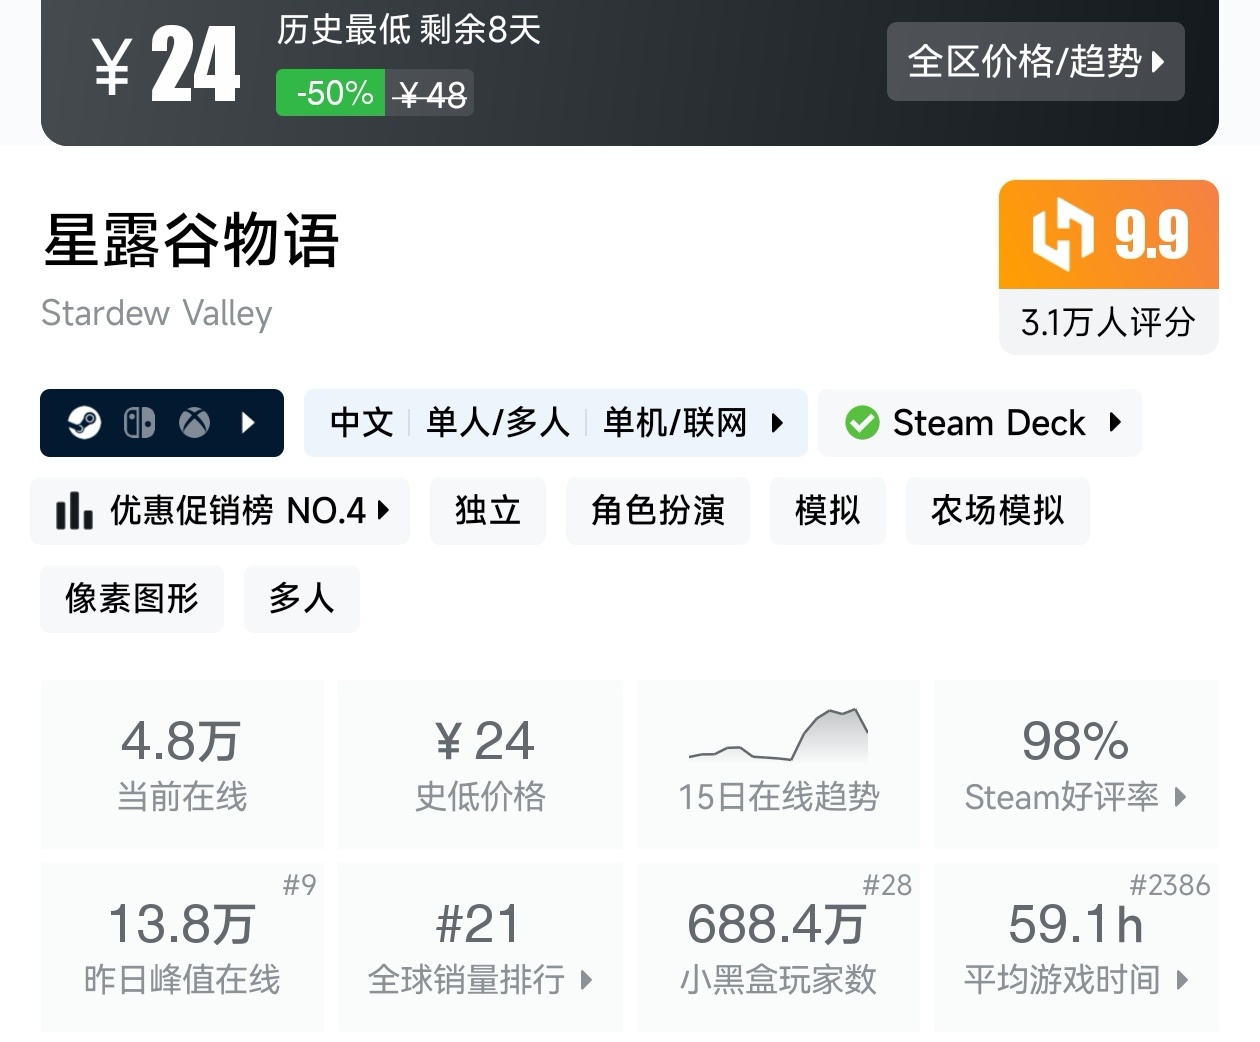Screen dimensions: 1260x1042
Task: Open the 15日在线趋势 chart
Action: pyautogui.click(x=778, y=764)
